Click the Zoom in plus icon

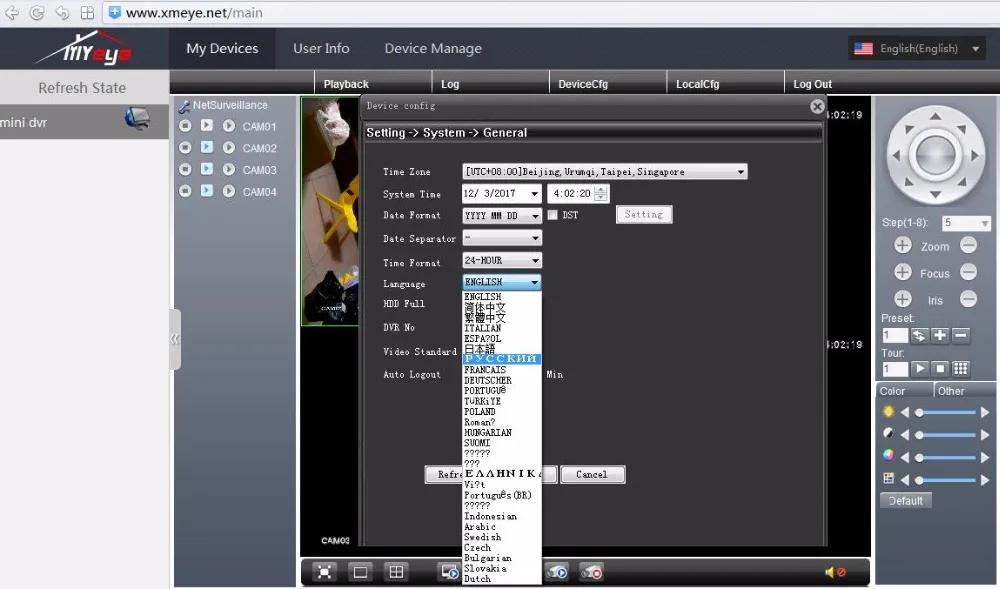[x=902, y=246]
